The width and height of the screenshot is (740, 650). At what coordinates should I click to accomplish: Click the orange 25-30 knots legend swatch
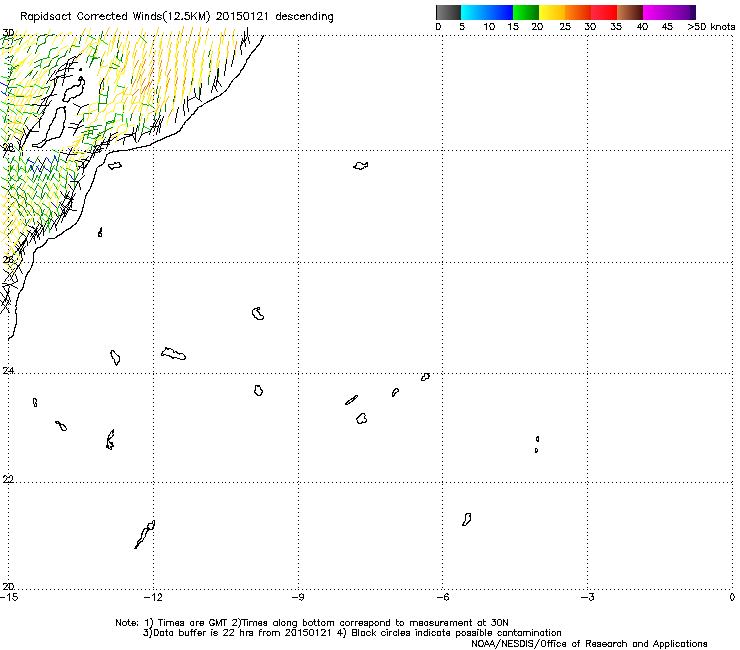pyautogui.click(x=578, y=12)
